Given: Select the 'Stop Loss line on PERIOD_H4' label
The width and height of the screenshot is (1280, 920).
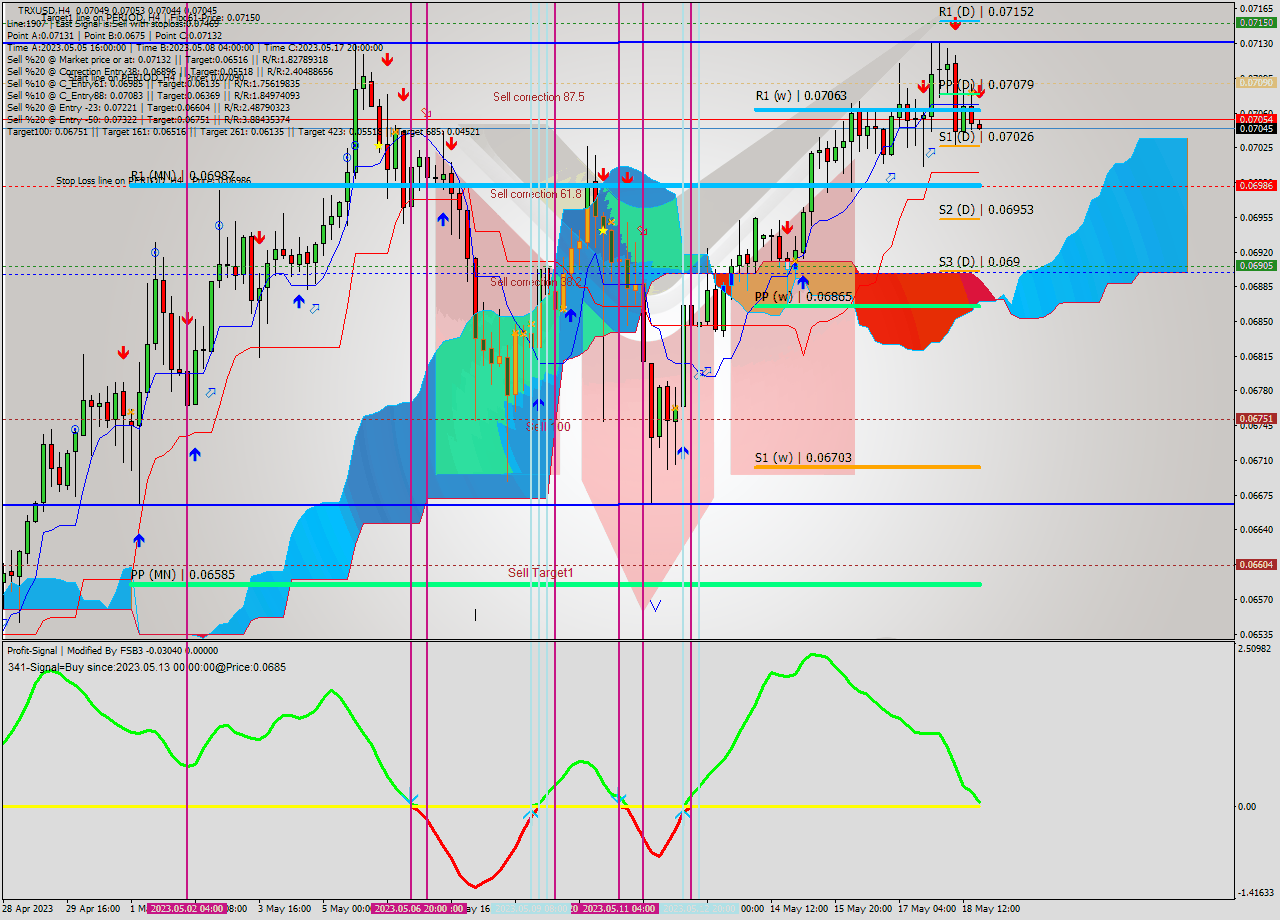Looking at the screenshot, I should tap(153, 181).
